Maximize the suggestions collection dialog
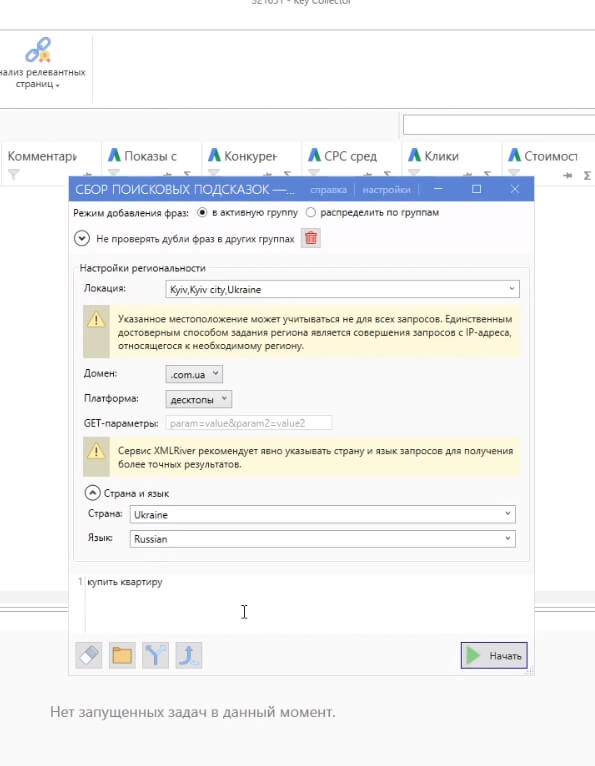 pyautogui.click(x=477, y=189)
